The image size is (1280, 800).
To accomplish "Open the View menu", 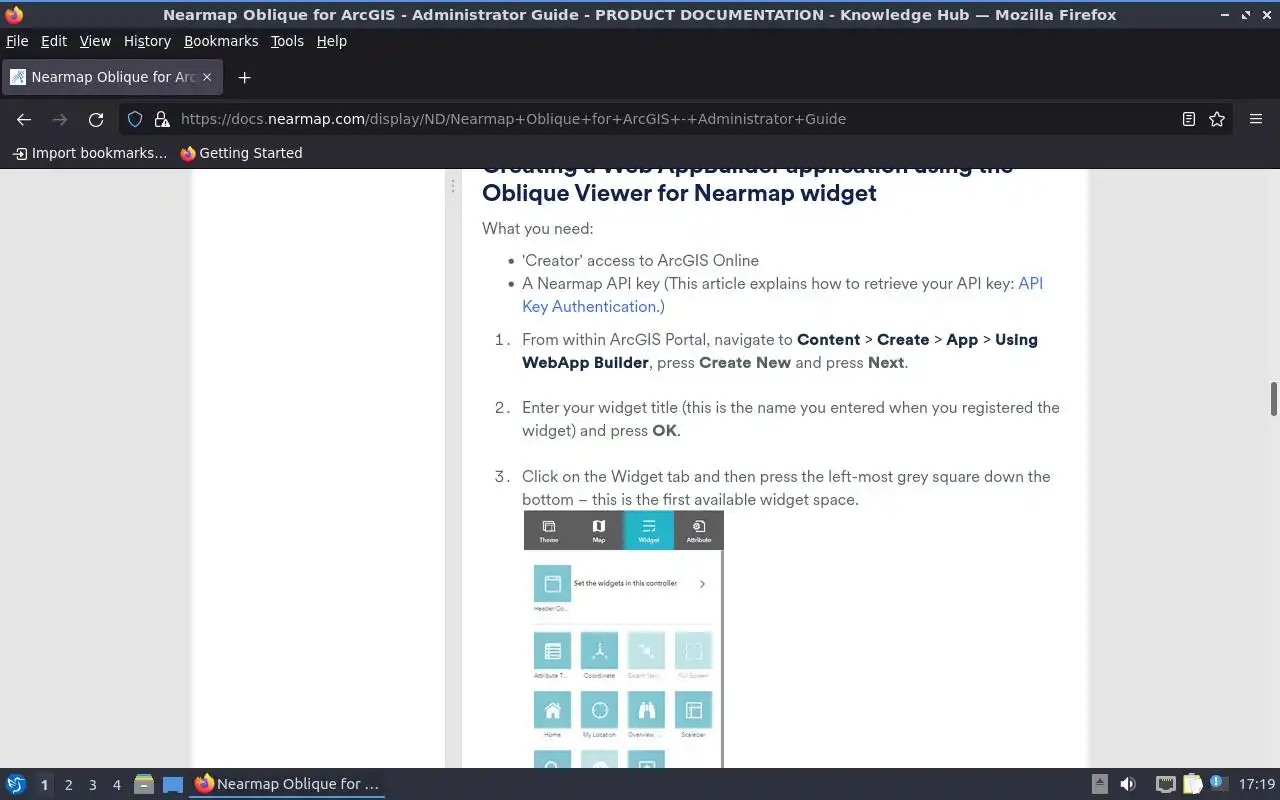I will 95,41.
